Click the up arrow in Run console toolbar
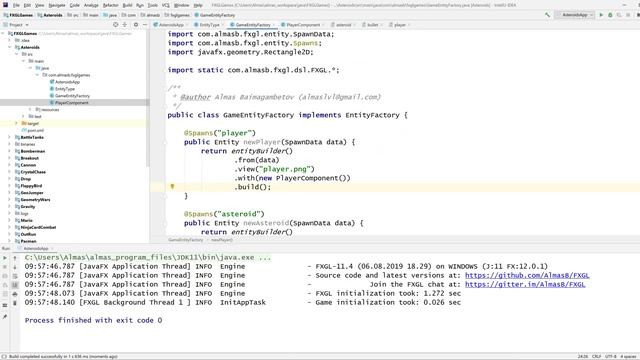The height and width of the screenshot is (360, 640). pos(15,258)
